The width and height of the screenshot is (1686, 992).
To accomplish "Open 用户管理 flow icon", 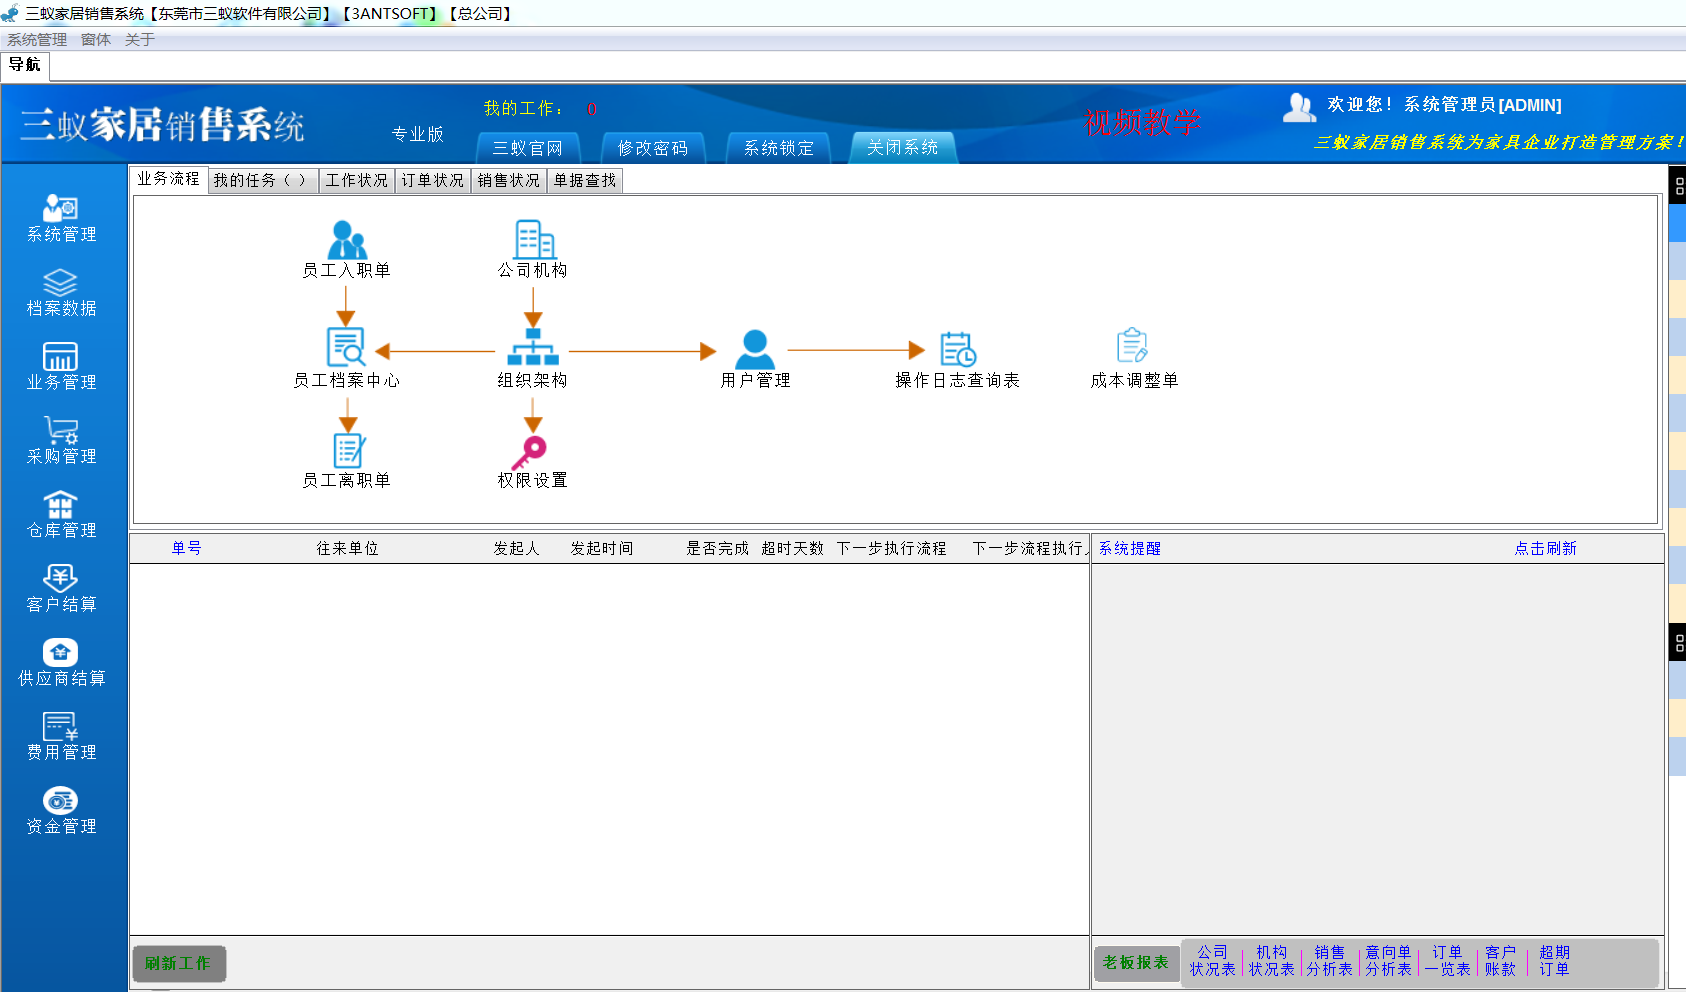I will tap(755, 349).
